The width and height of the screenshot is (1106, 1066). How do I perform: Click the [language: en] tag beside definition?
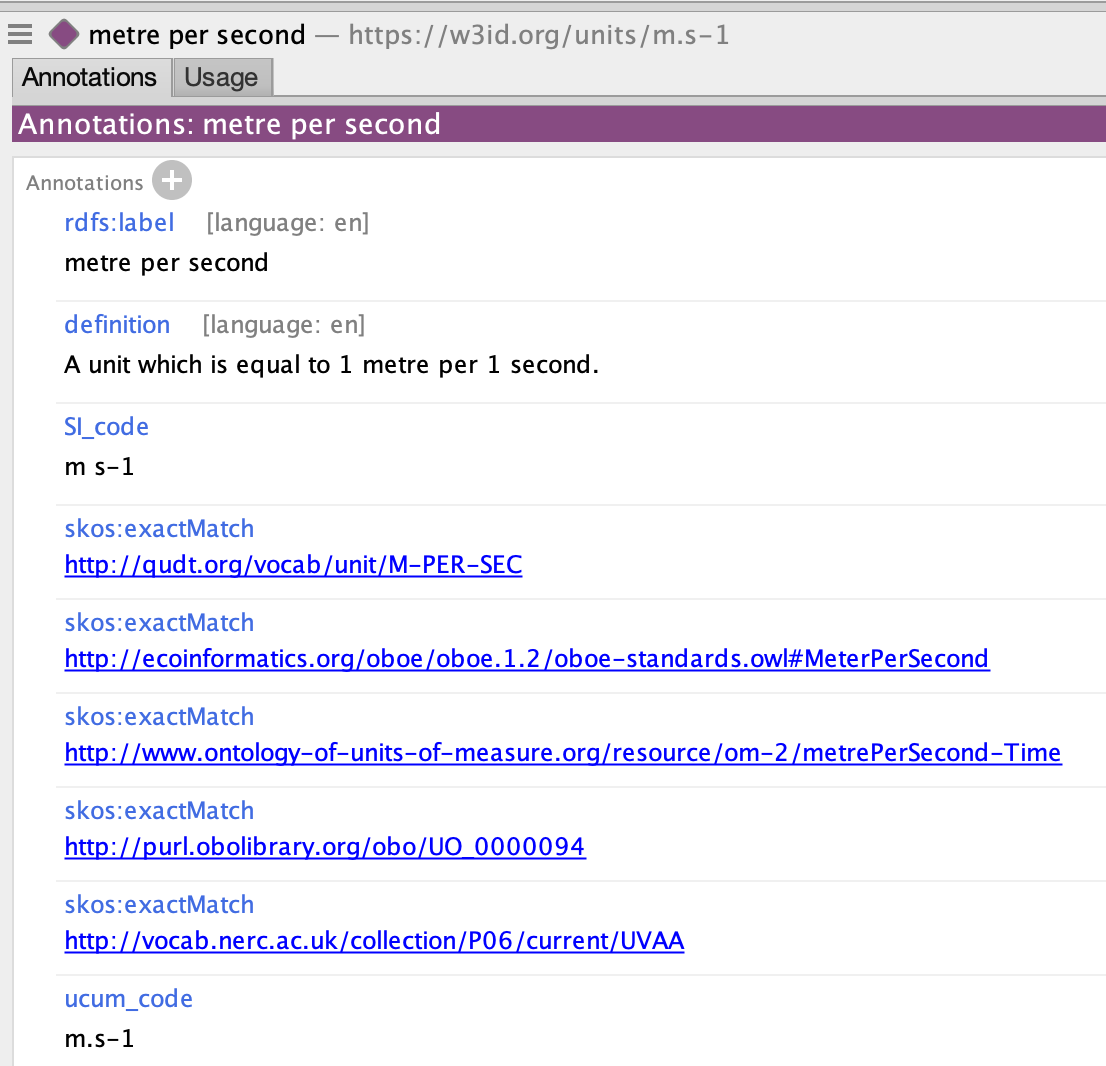[x=284, y=325]
